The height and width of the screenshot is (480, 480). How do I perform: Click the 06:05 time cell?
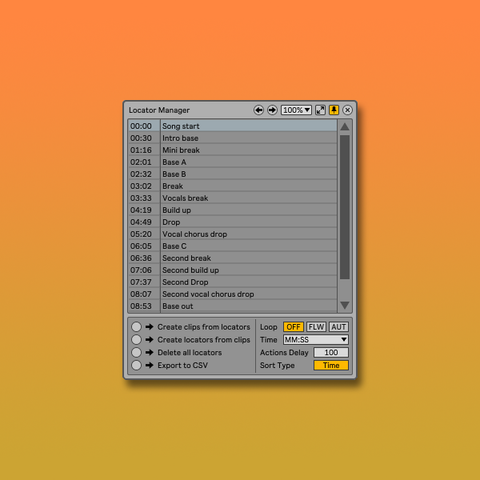pos(144,246)
